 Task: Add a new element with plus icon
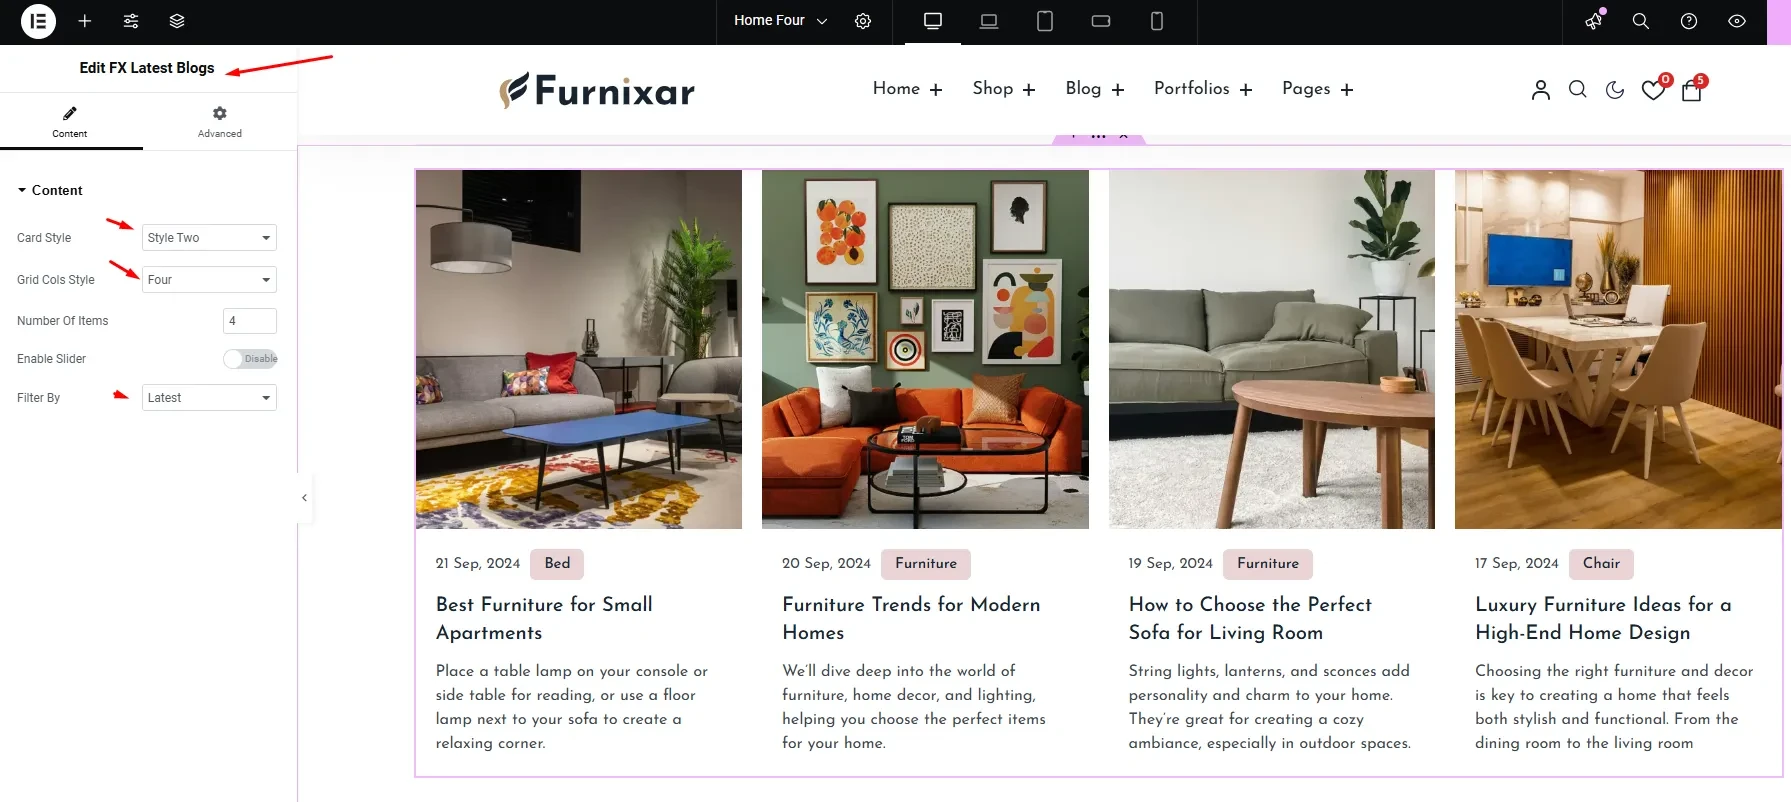(x=85, y=21)
